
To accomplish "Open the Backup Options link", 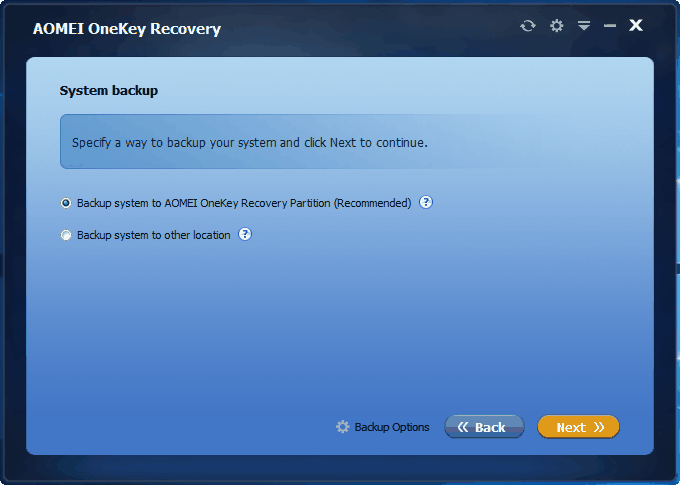I will (392, 427).
